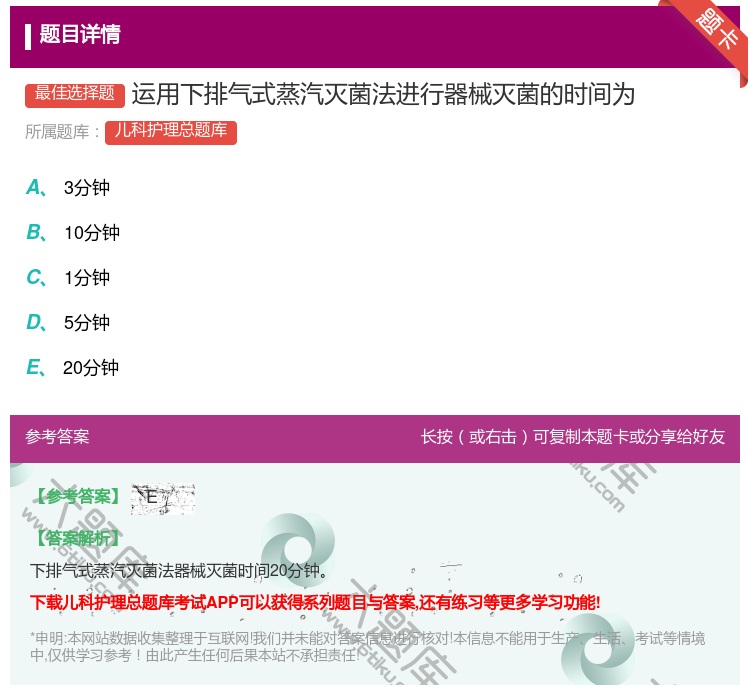Click the 申明 disclaimer text
The height and width of the screenshot is (685, 750).
point(367,646)
